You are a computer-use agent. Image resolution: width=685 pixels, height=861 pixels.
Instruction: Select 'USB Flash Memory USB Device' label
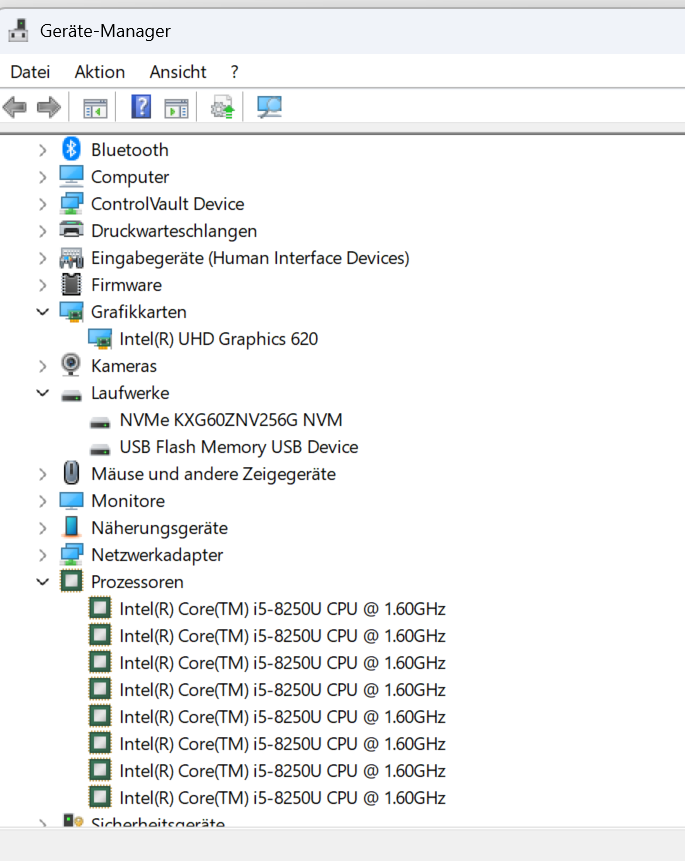[x=238, y=447]
